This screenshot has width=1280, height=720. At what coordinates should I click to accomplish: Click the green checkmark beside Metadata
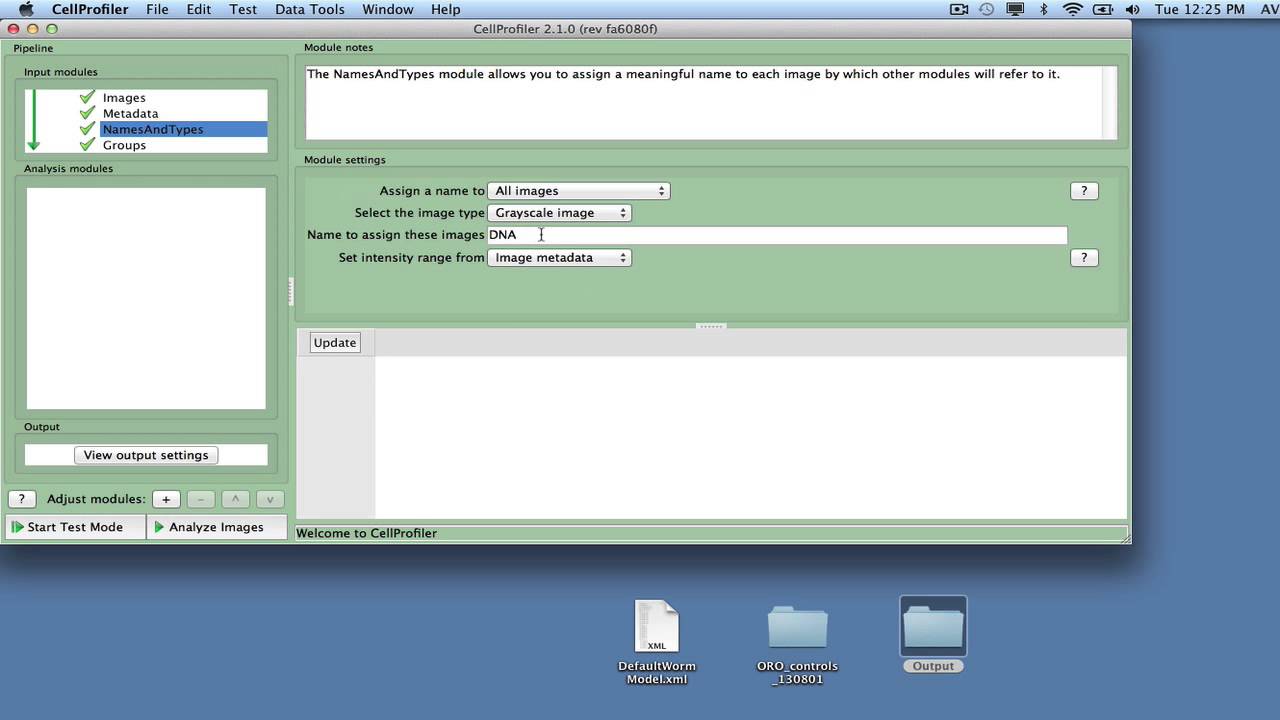click(87, 113)
